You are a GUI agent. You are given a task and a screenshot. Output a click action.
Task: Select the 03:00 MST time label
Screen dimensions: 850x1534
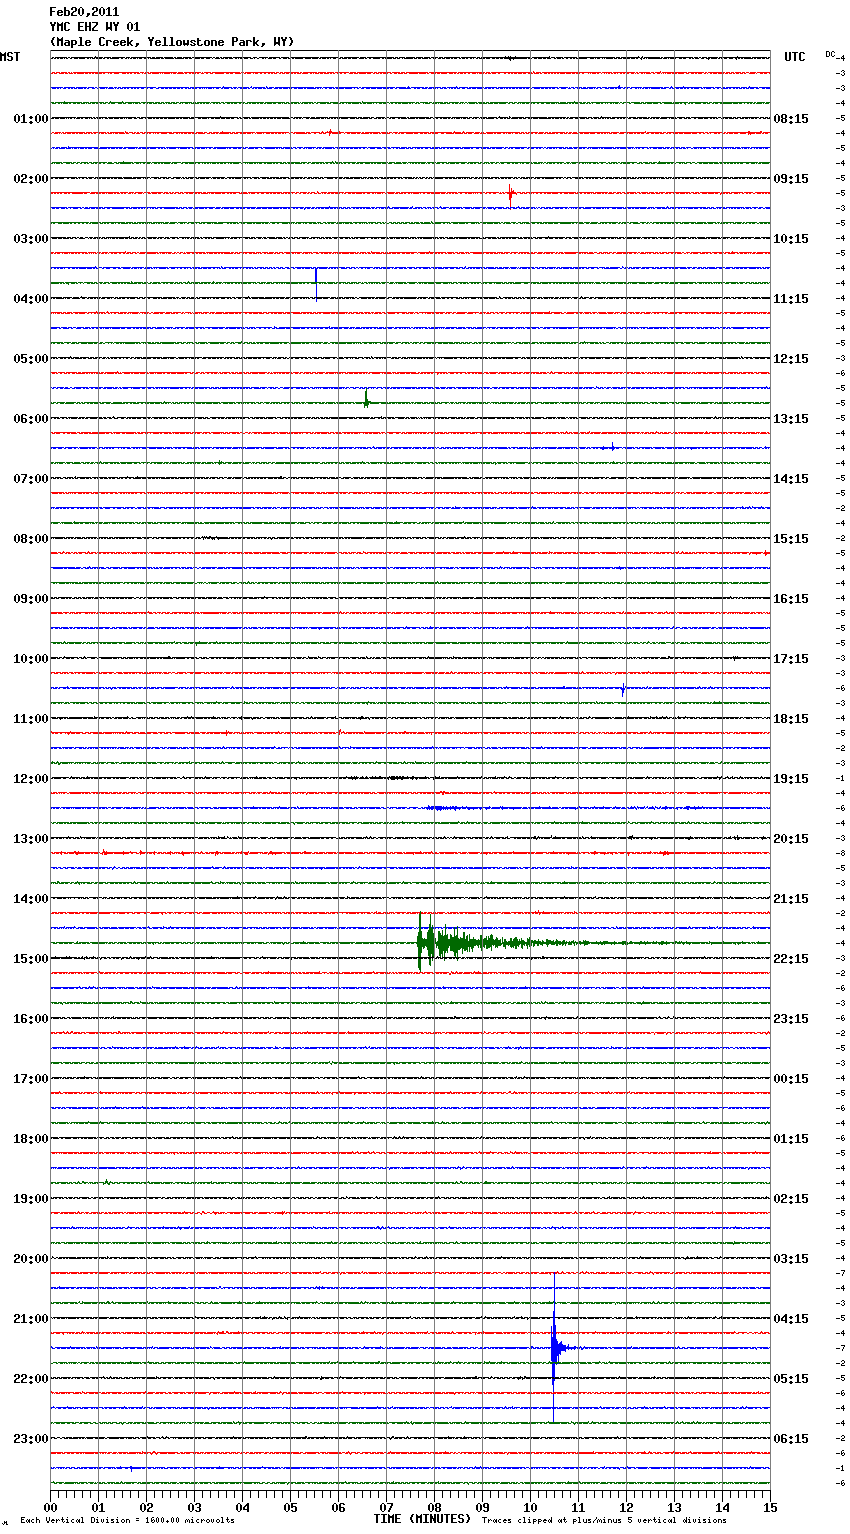(x=31, y=239)
